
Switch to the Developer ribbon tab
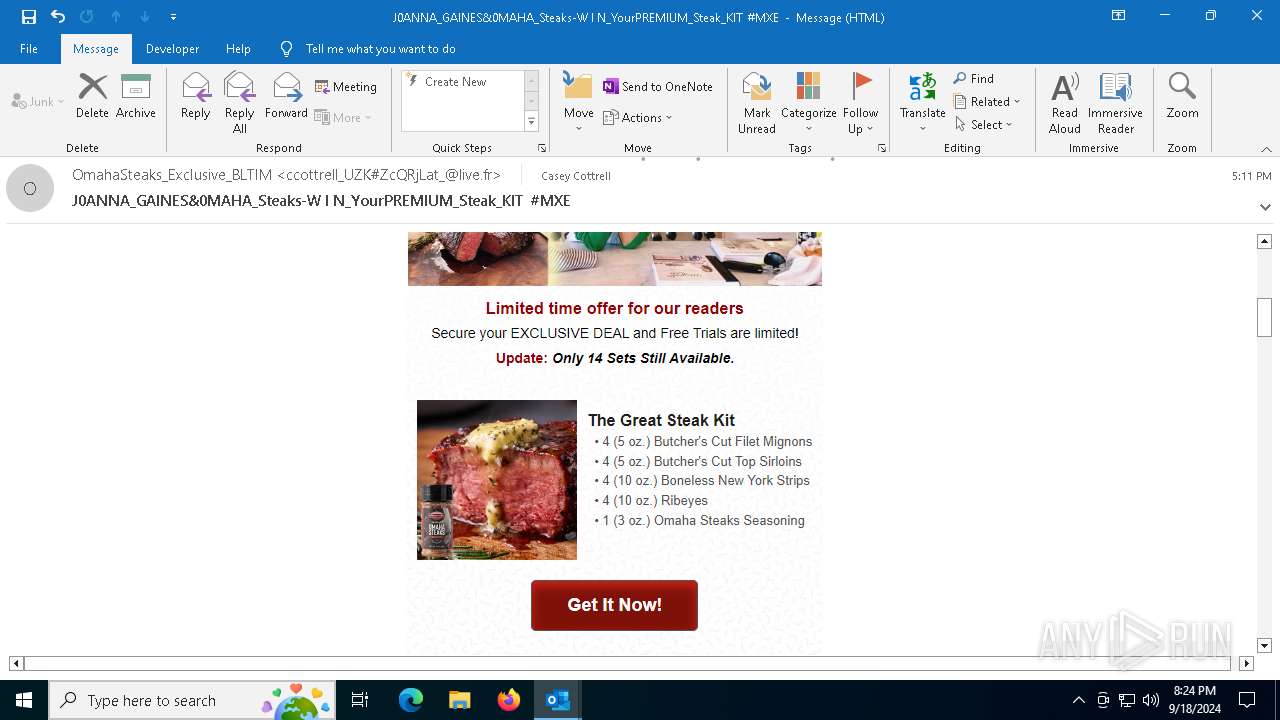tap(172, 49)
